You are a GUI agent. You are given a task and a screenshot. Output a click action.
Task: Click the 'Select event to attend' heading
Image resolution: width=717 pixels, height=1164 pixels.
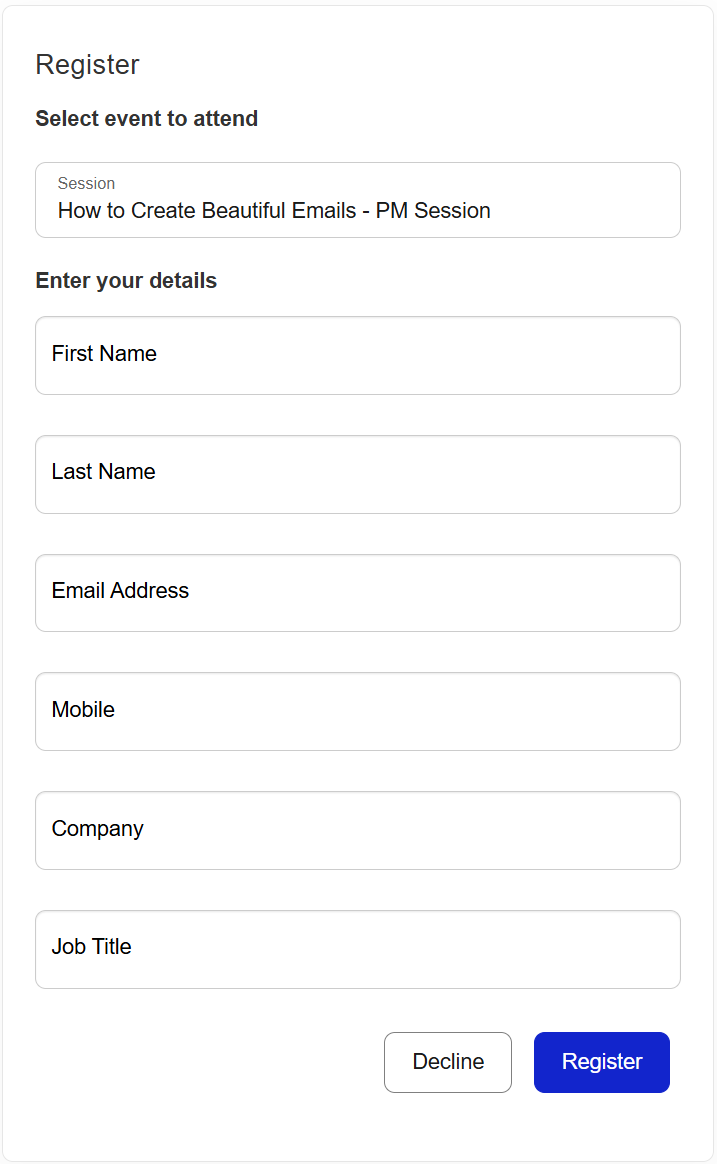(x=147, y=119)
